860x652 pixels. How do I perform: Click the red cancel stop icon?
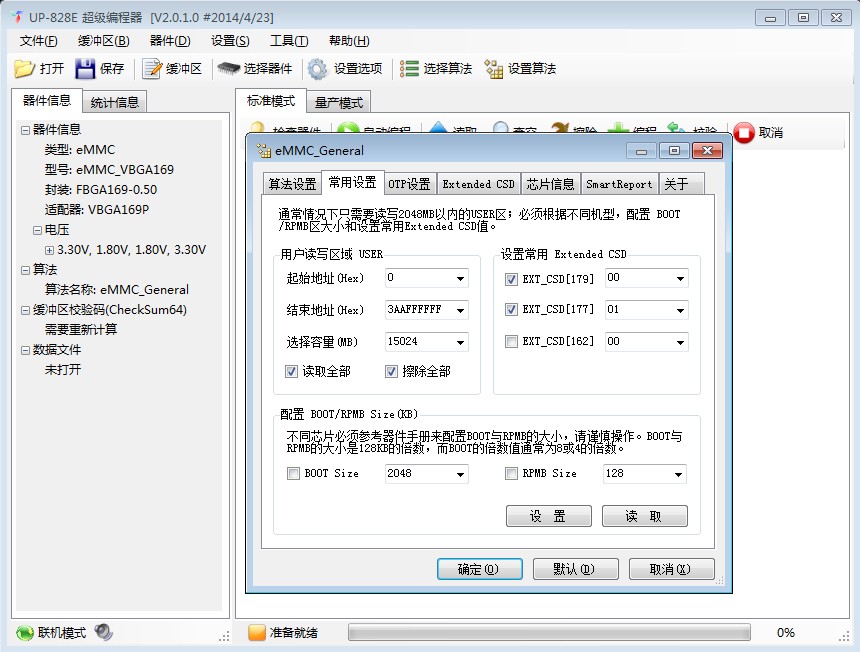click(x=744, y=133)
